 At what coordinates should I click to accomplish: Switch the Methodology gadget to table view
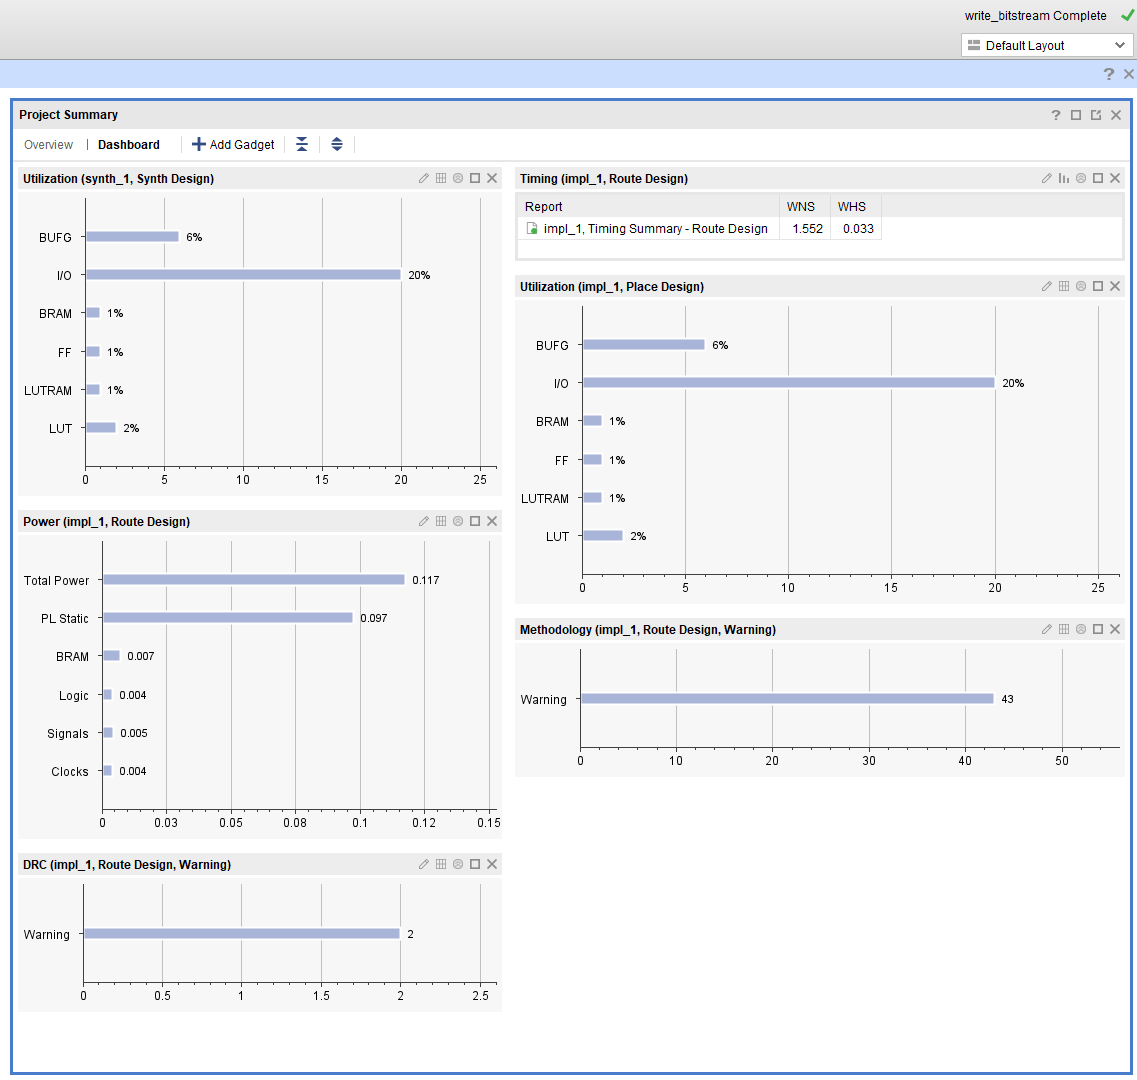point(1064,630)
